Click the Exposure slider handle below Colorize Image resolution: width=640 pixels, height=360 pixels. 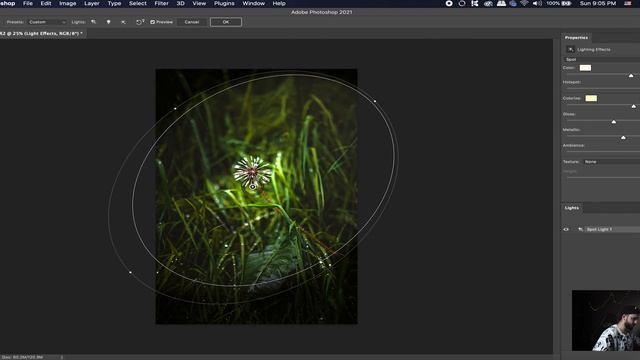[x=633, y=106]
